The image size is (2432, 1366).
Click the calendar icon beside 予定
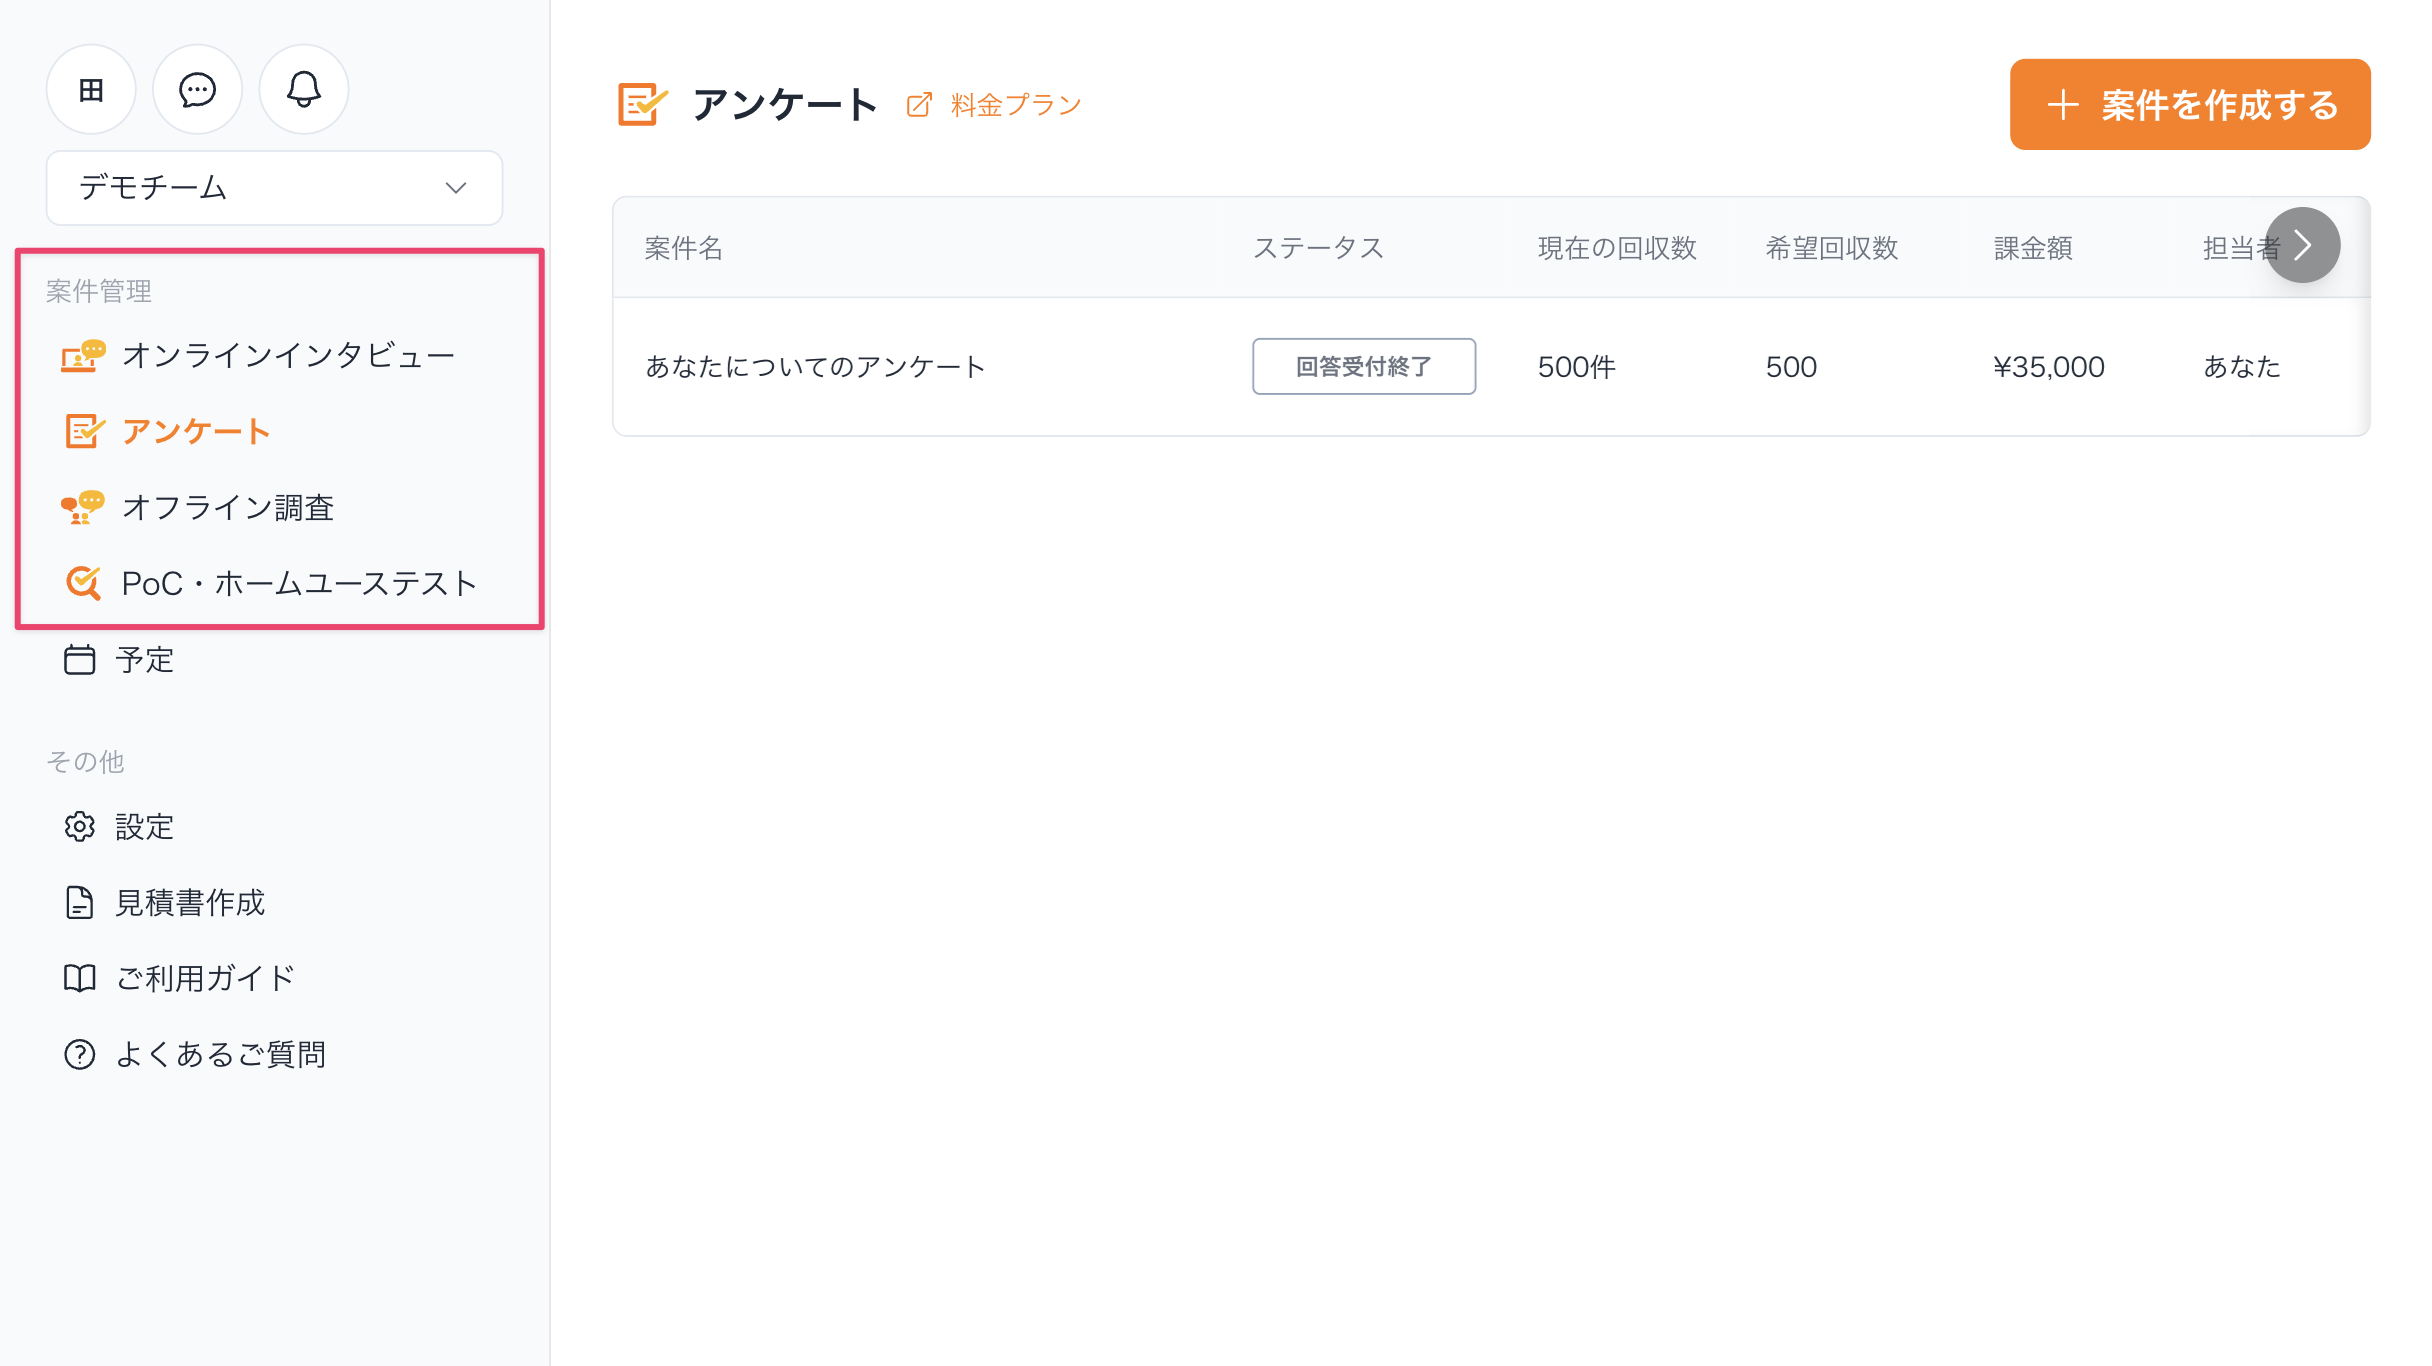(80, 660)
